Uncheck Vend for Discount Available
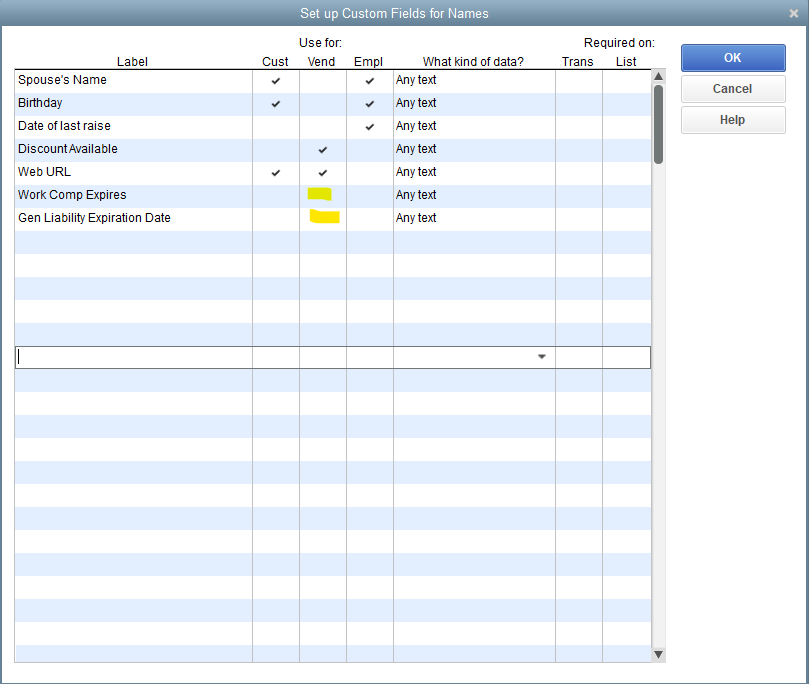This screenshot has height=684, width=809. 323,149
